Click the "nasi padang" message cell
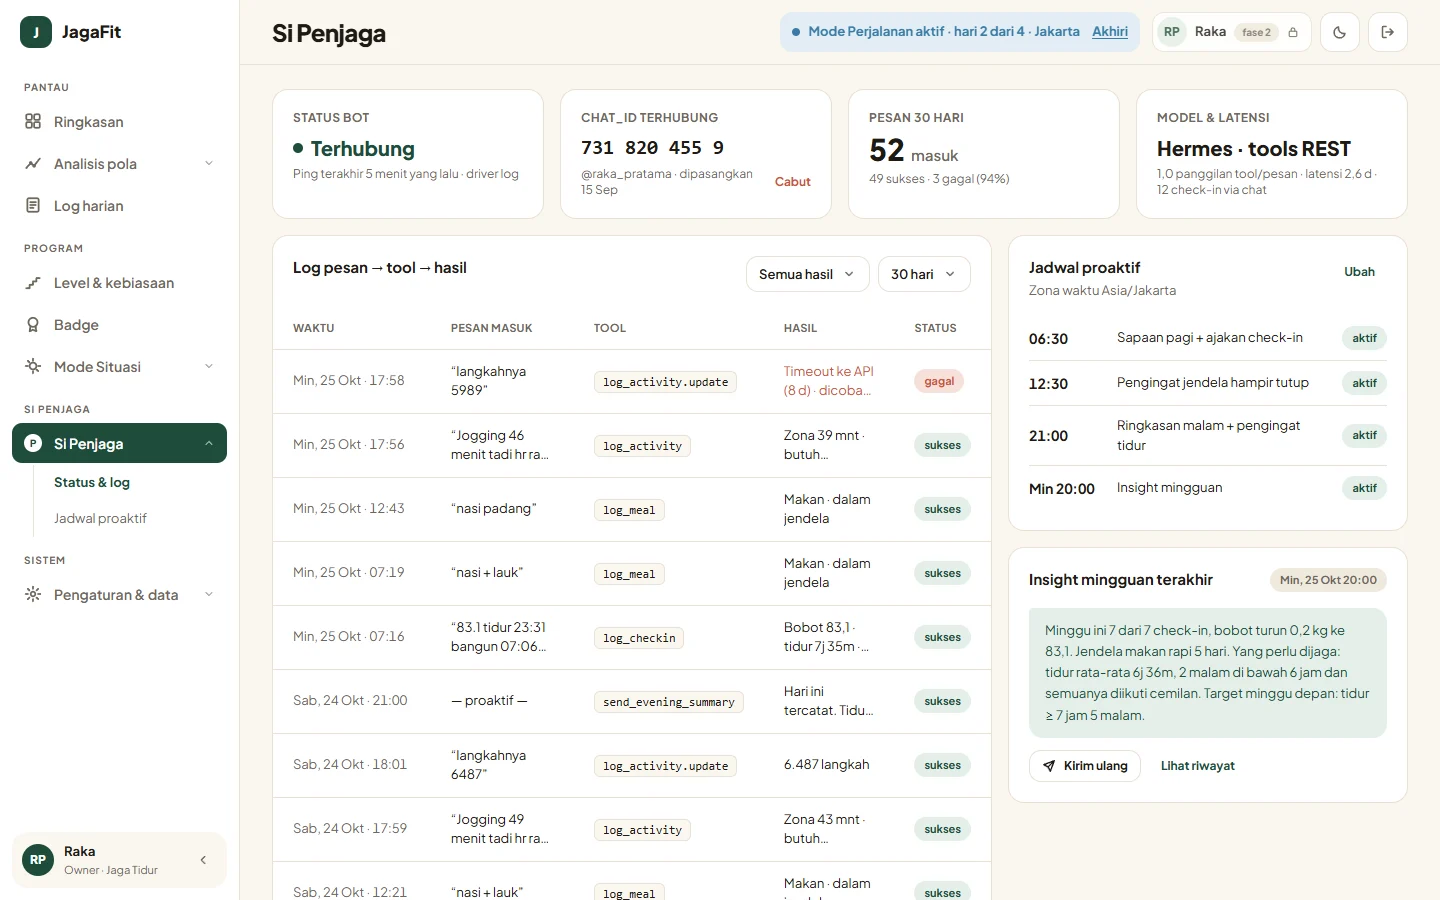Screen dimensions: 1440x900 pos(494,509)
